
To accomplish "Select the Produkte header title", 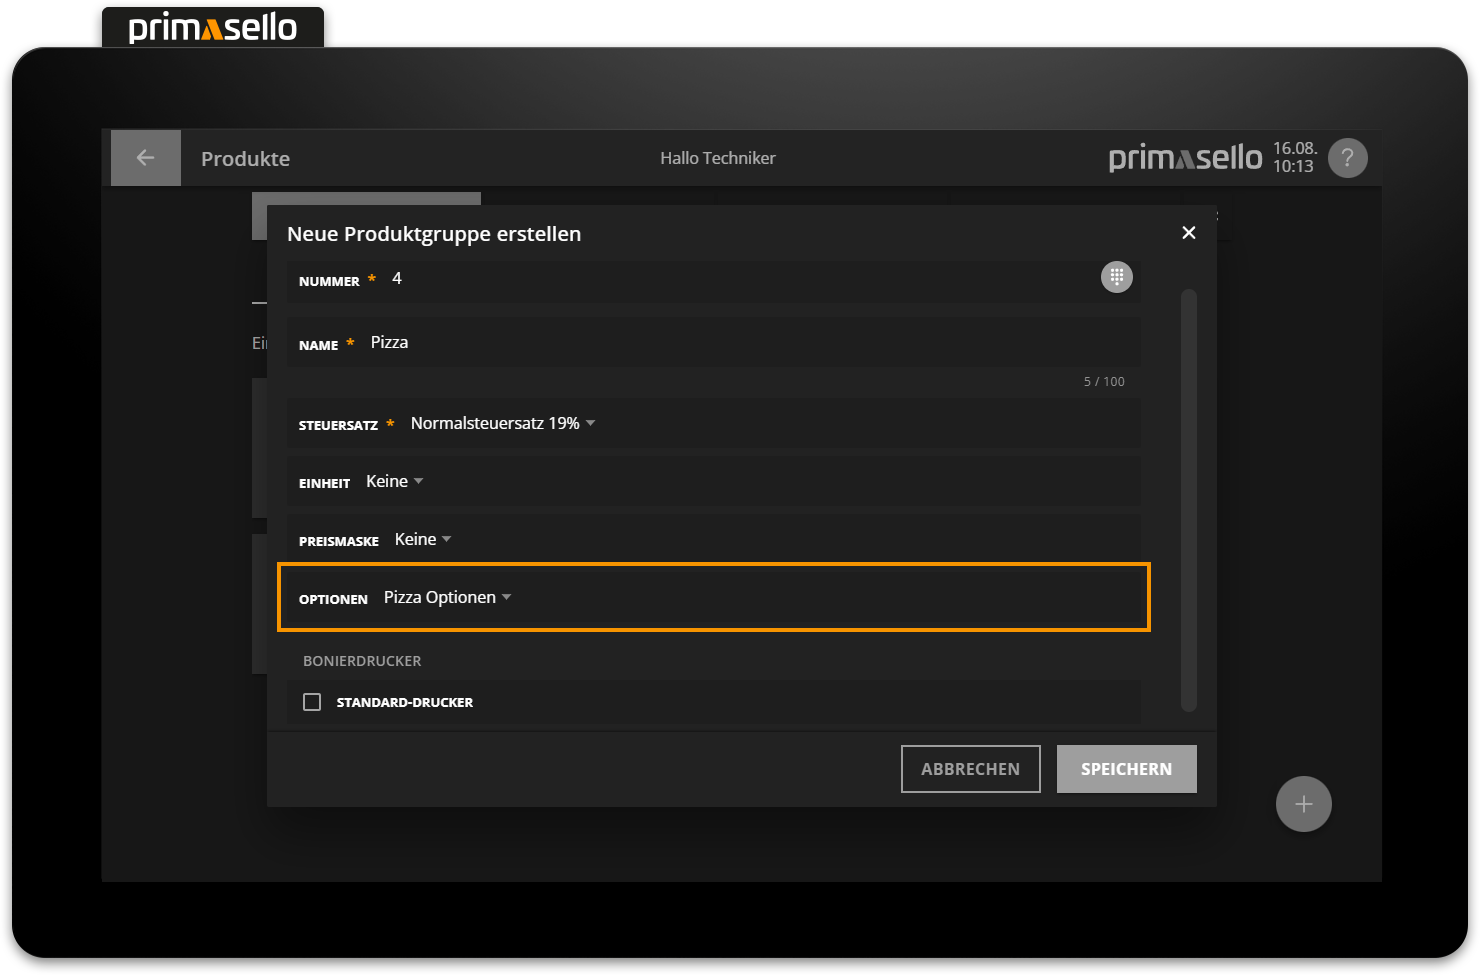I will pyautogui.click(x=245, y=158).
